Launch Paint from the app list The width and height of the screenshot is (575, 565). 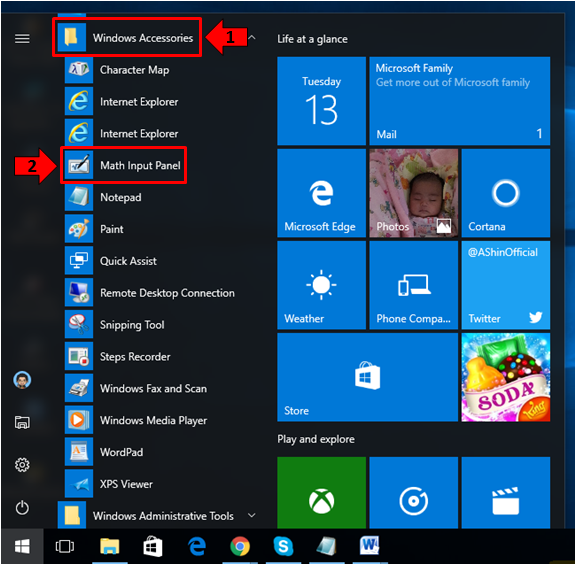(x=158, y=229)
